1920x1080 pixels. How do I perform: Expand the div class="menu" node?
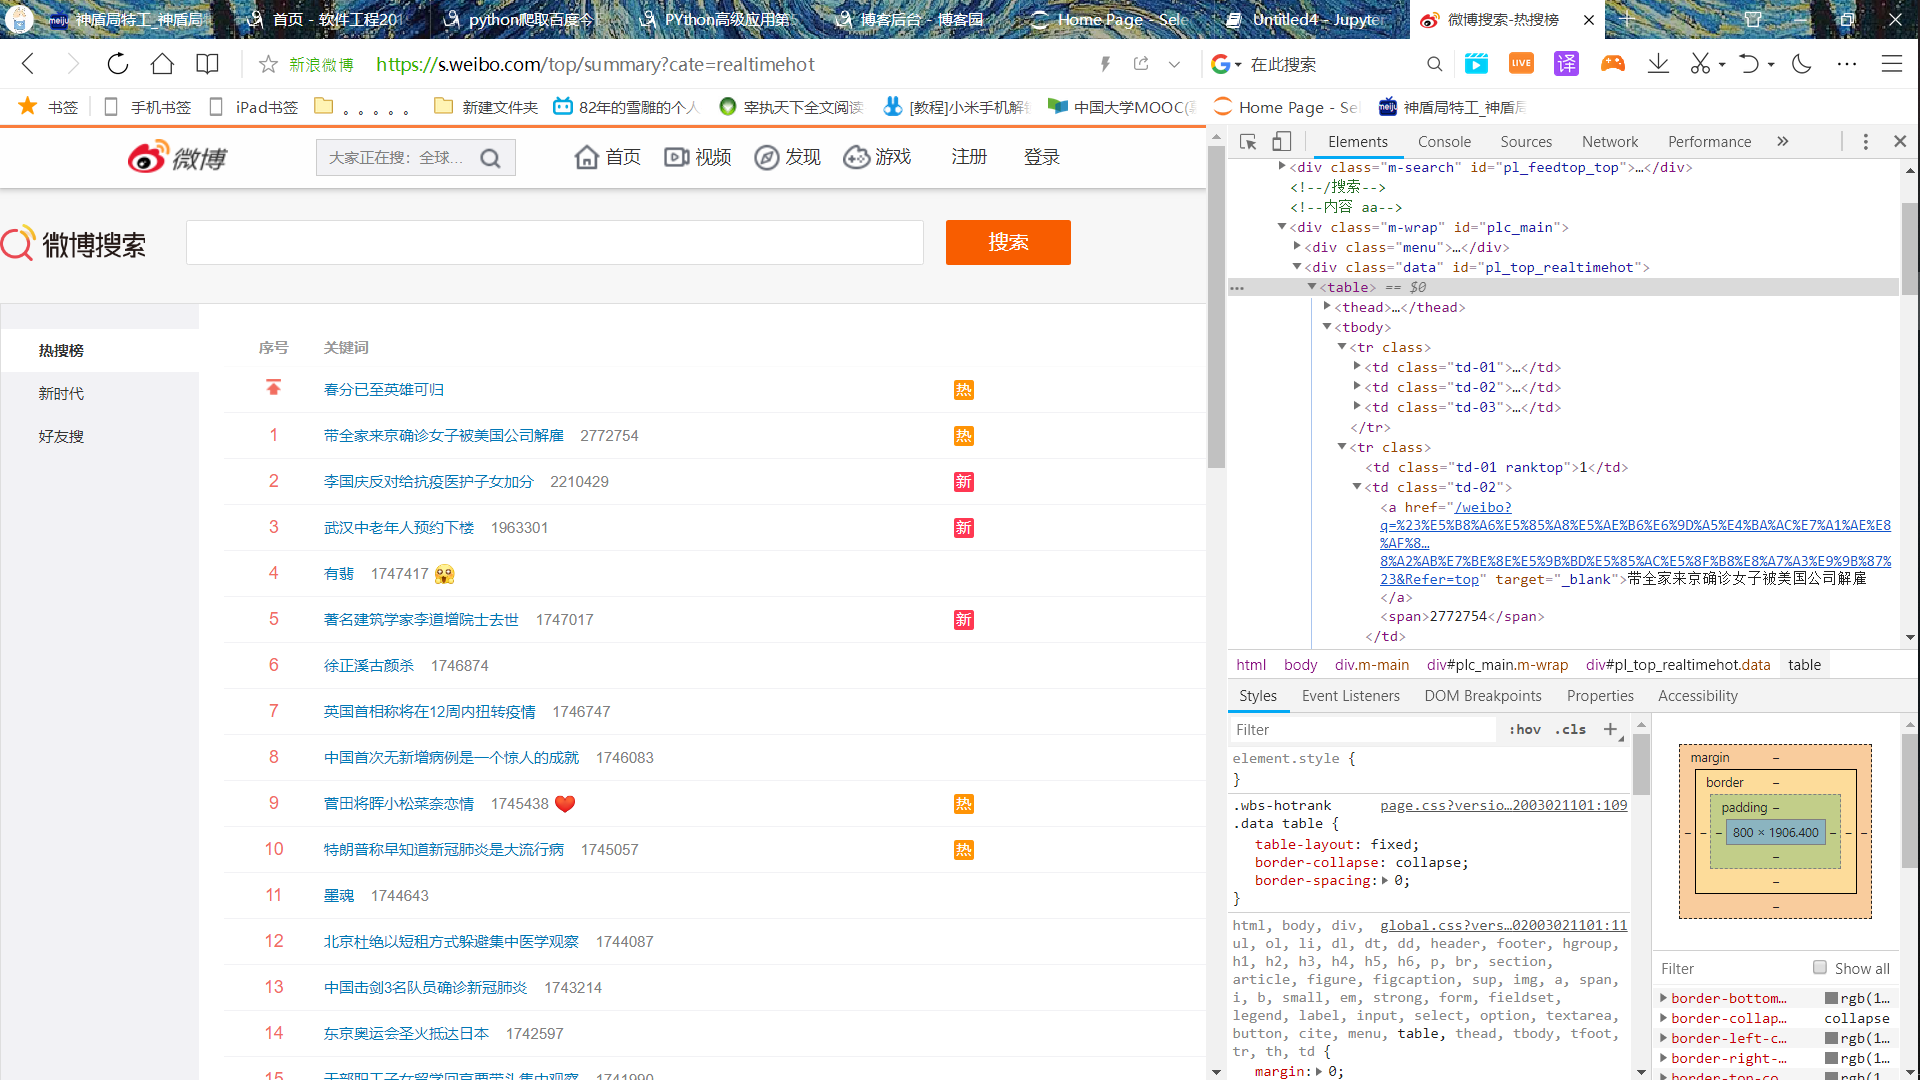coord(1297,247)
